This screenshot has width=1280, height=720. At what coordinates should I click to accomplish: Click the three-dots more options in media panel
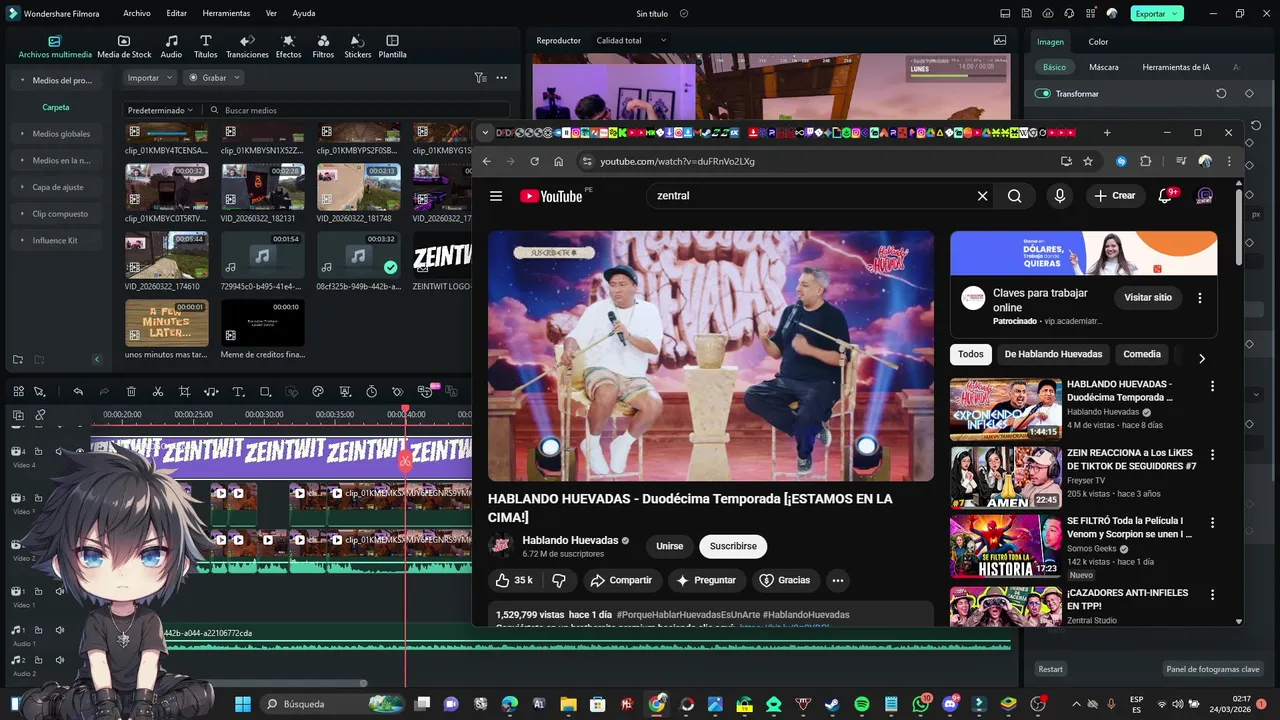pos(501,77)
